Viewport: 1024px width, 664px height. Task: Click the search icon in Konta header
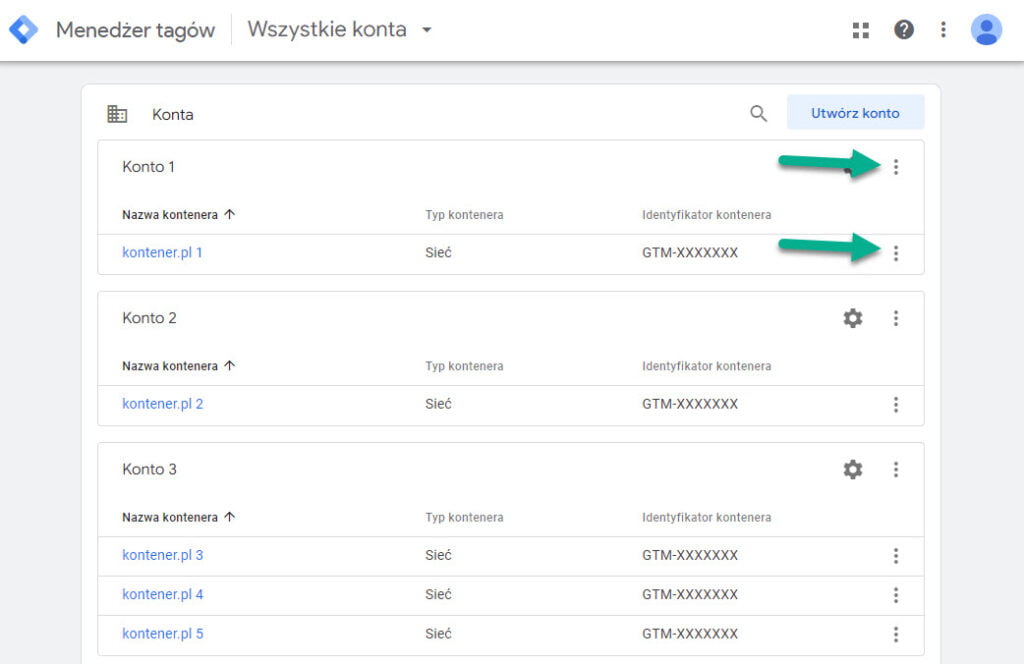[758, 114]
